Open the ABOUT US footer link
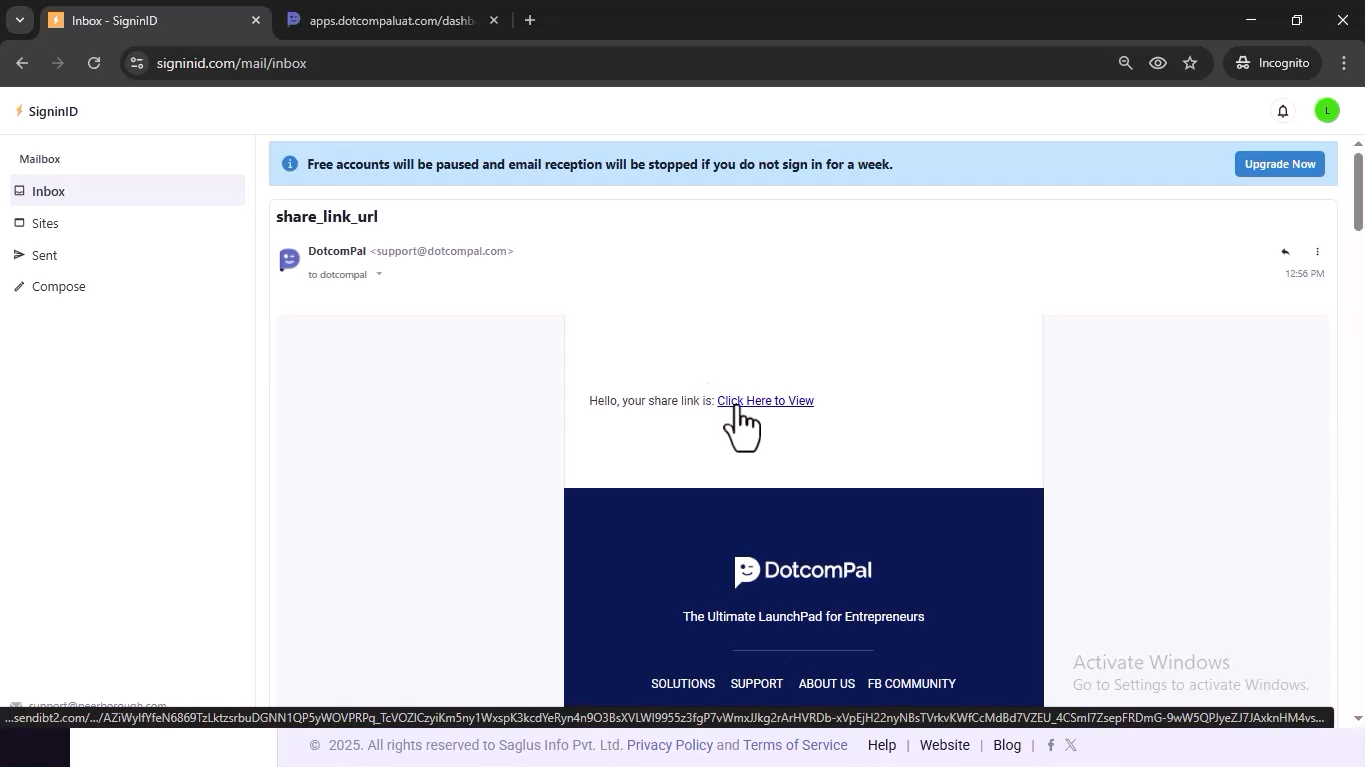The image size is (1365, 767). [x=826, y=684]
